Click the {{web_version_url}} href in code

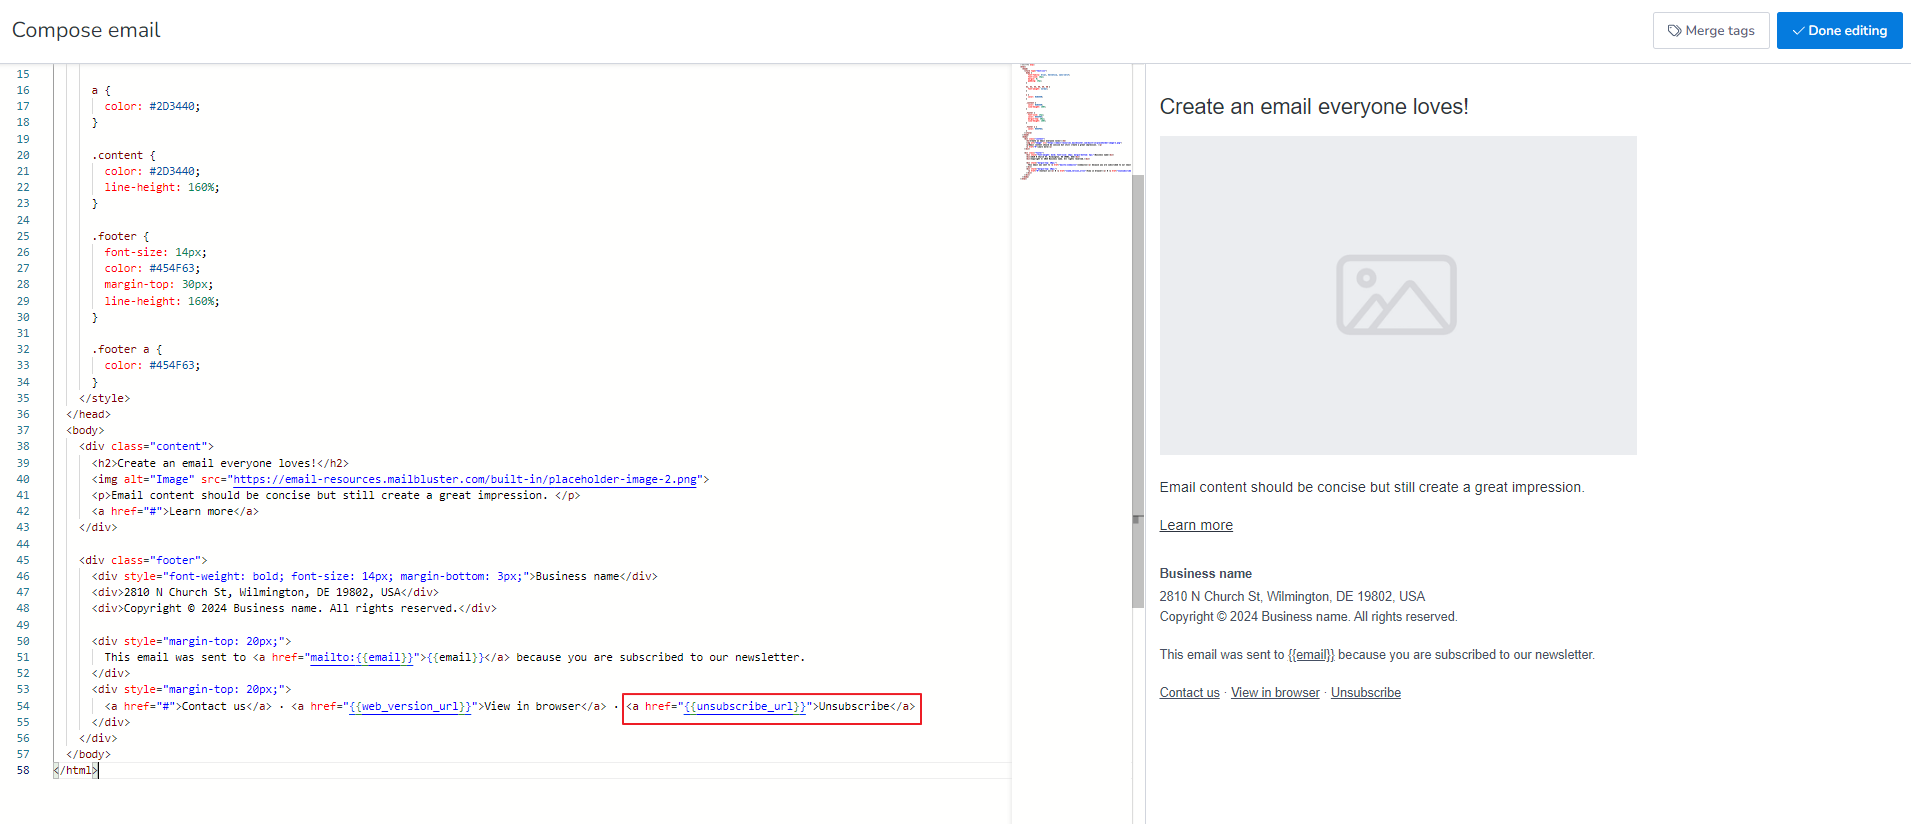pos(410,706)
